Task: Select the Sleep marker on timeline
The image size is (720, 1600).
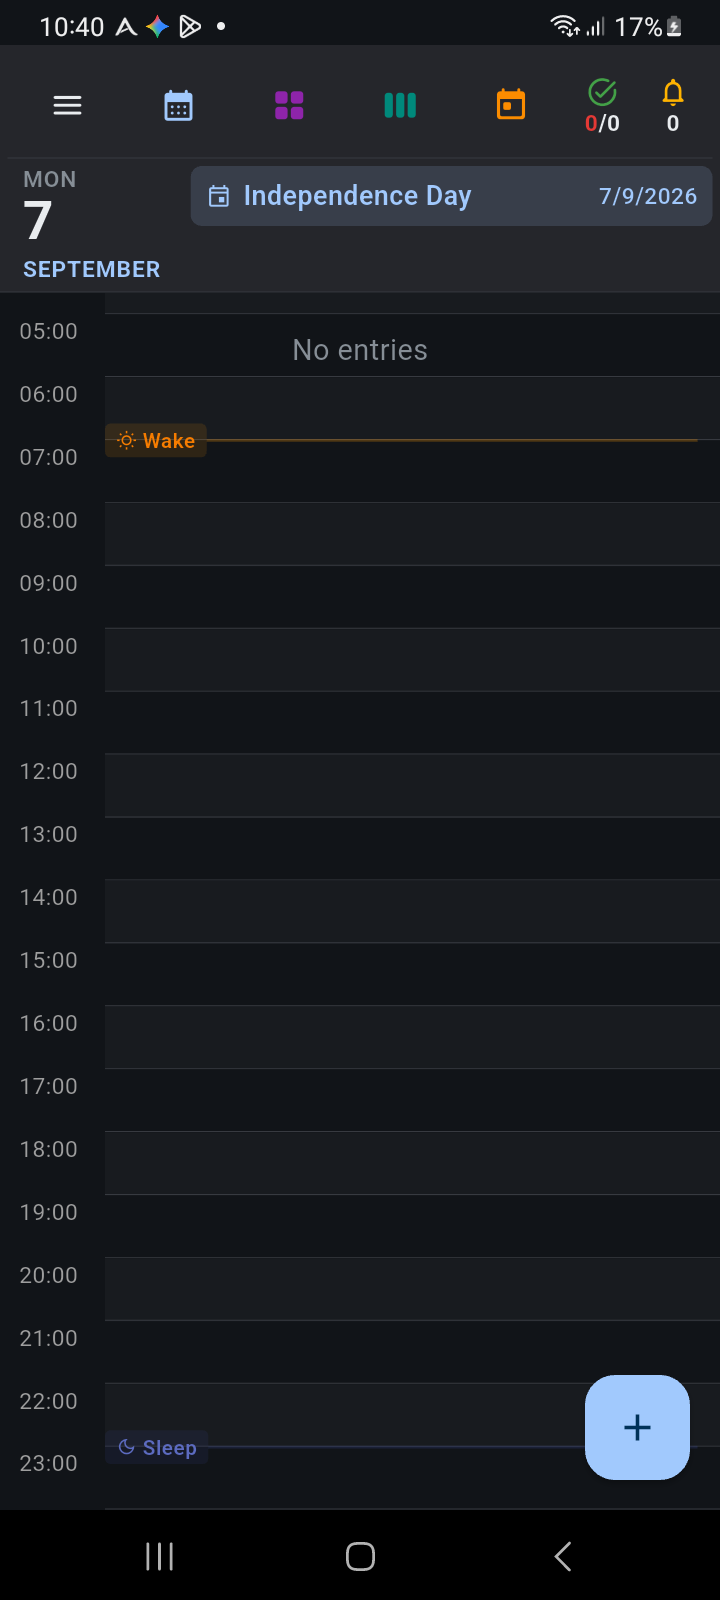Action: (157, 1447)
